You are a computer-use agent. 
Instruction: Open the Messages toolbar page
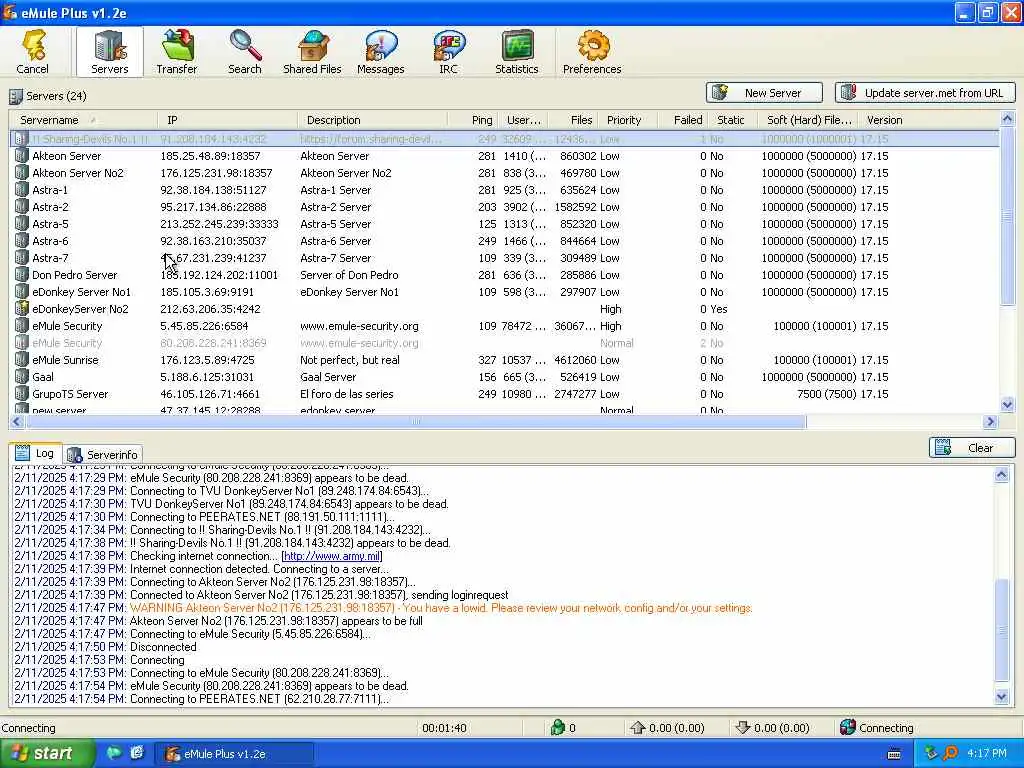[x=381, y=52]
